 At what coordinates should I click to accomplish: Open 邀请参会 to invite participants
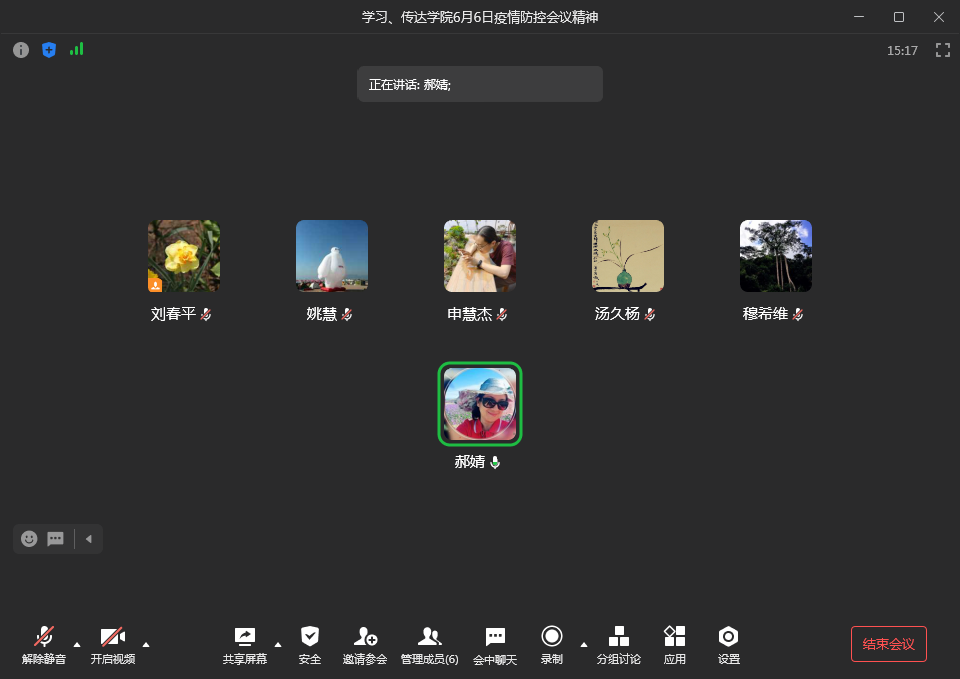pos(365,644)
